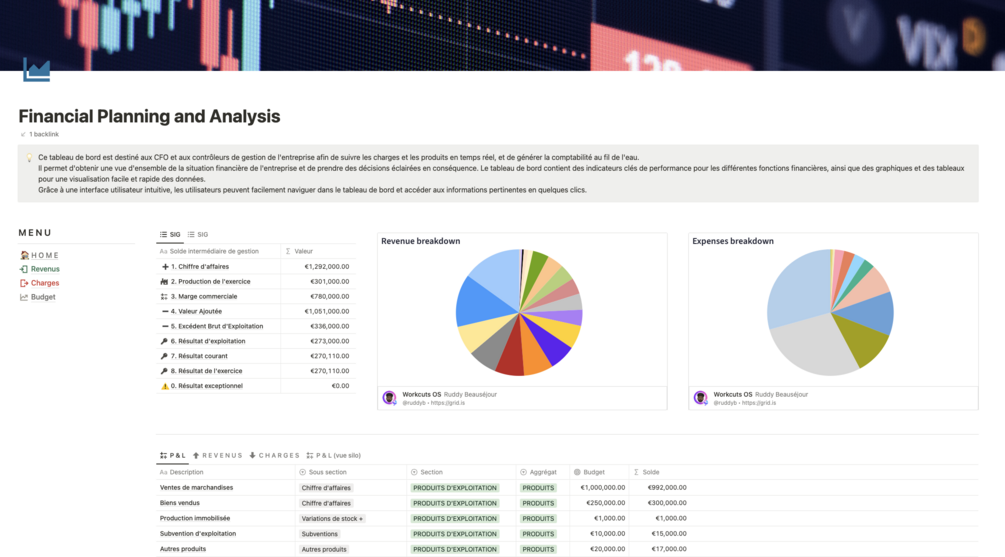This screenshot has width=1005, height=557.
Task: Click Chiffre d'affaires tag in Ventes de marchandises row
Action: pyautogui.click(x=326, y=488)
